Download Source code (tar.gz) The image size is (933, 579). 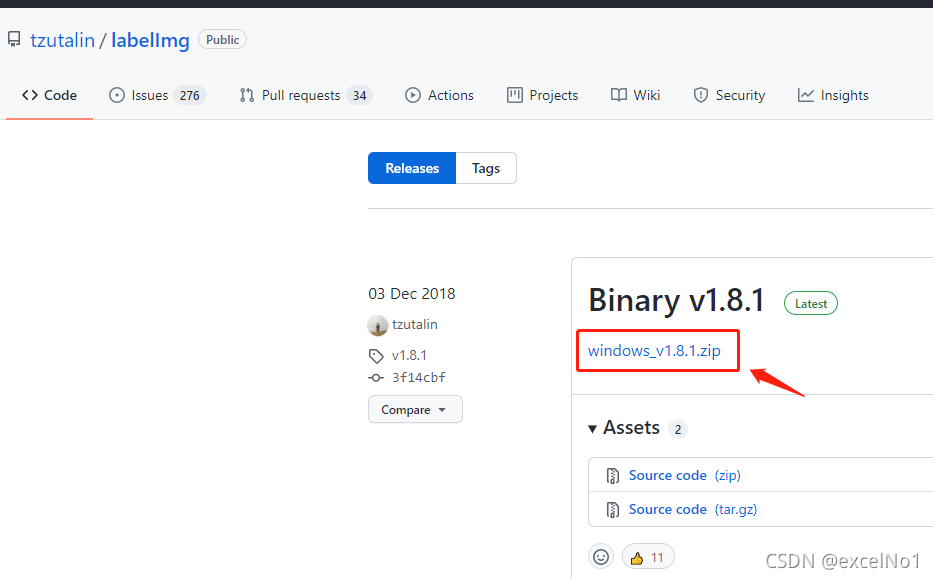[x=693, y=509]
